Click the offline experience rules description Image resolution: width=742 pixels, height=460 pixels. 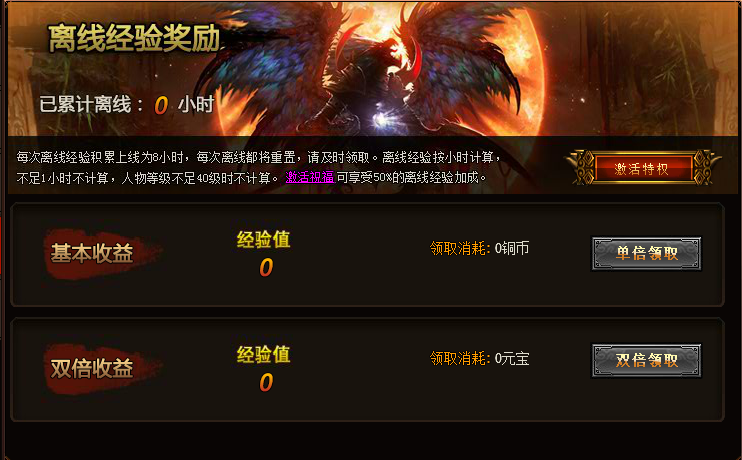(258, 167)
